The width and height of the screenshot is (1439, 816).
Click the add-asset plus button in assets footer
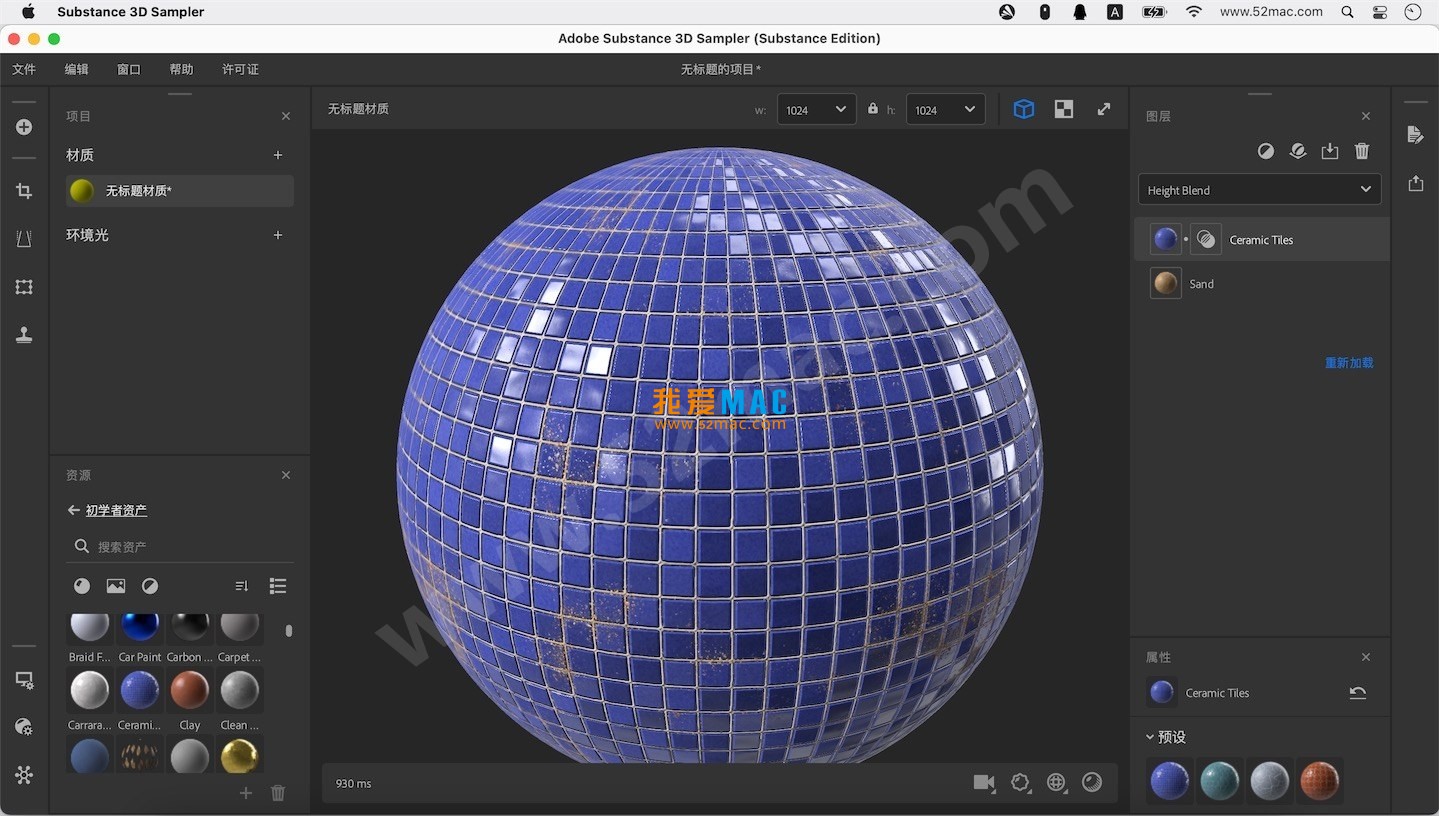[246, 793]
